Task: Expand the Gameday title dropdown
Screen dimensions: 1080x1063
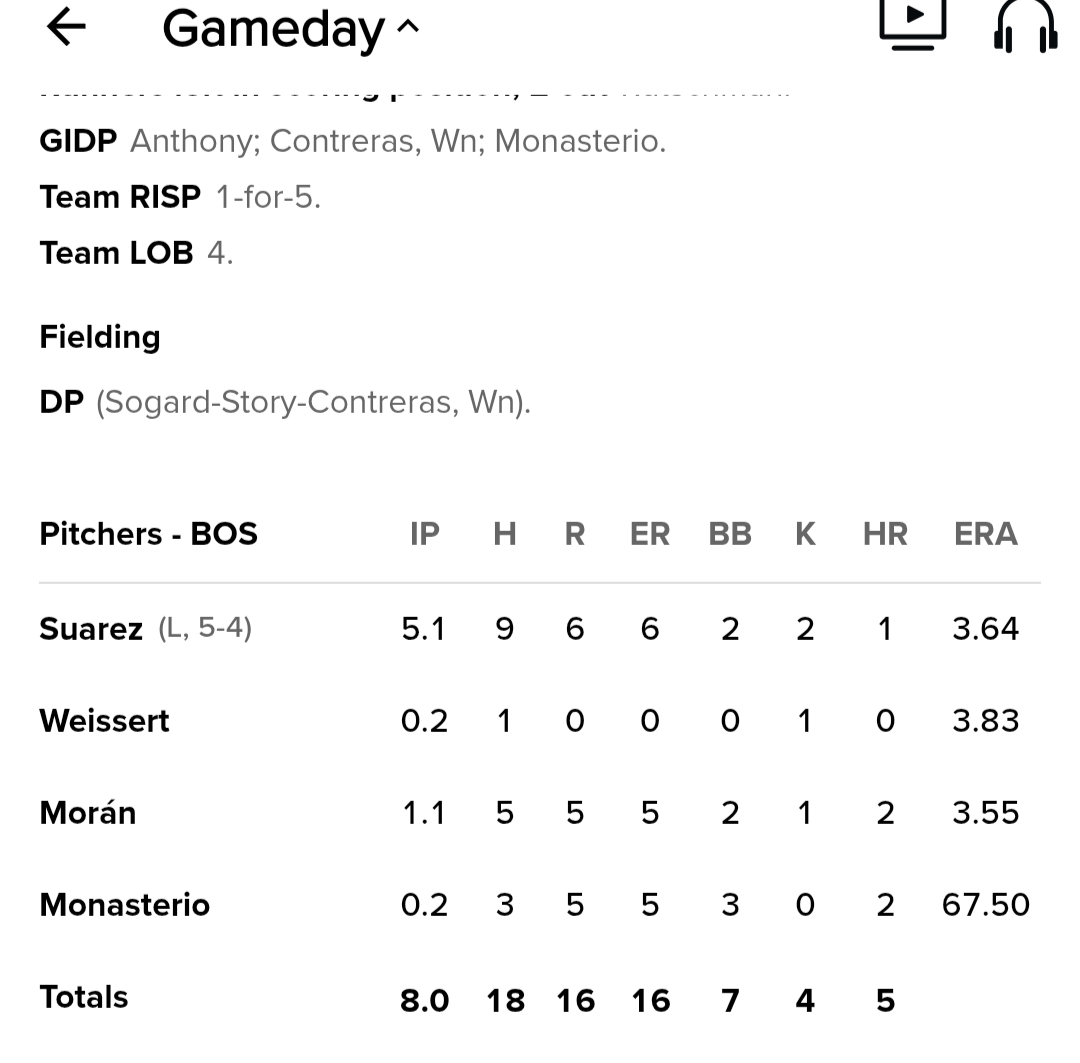Action: (x=291, y=29)
